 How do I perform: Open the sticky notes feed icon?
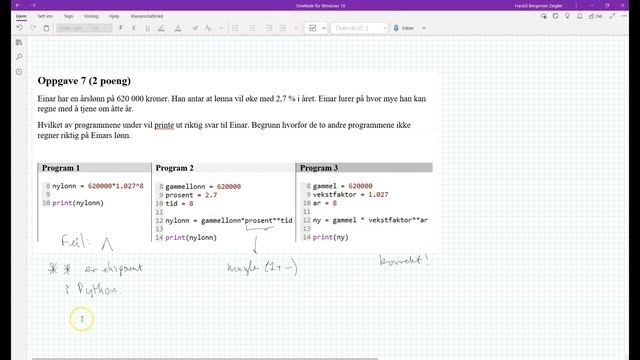click(x=556, y=16)
